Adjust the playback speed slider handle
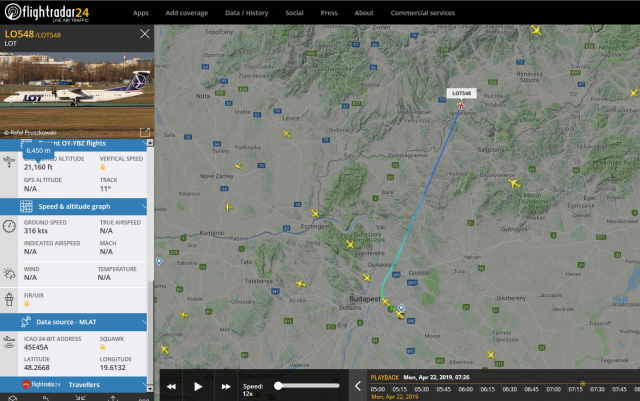This screenshot has height=401, width=640. 278,385
